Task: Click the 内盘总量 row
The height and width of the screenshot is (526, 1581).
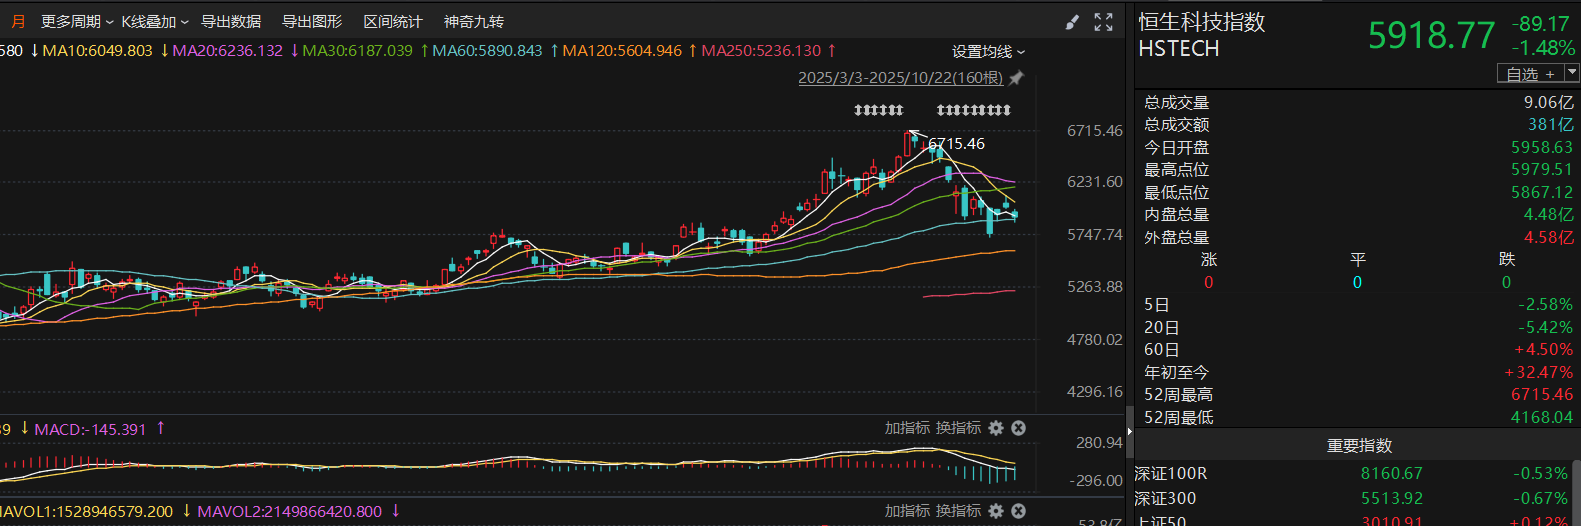Action: (1359, 215)
